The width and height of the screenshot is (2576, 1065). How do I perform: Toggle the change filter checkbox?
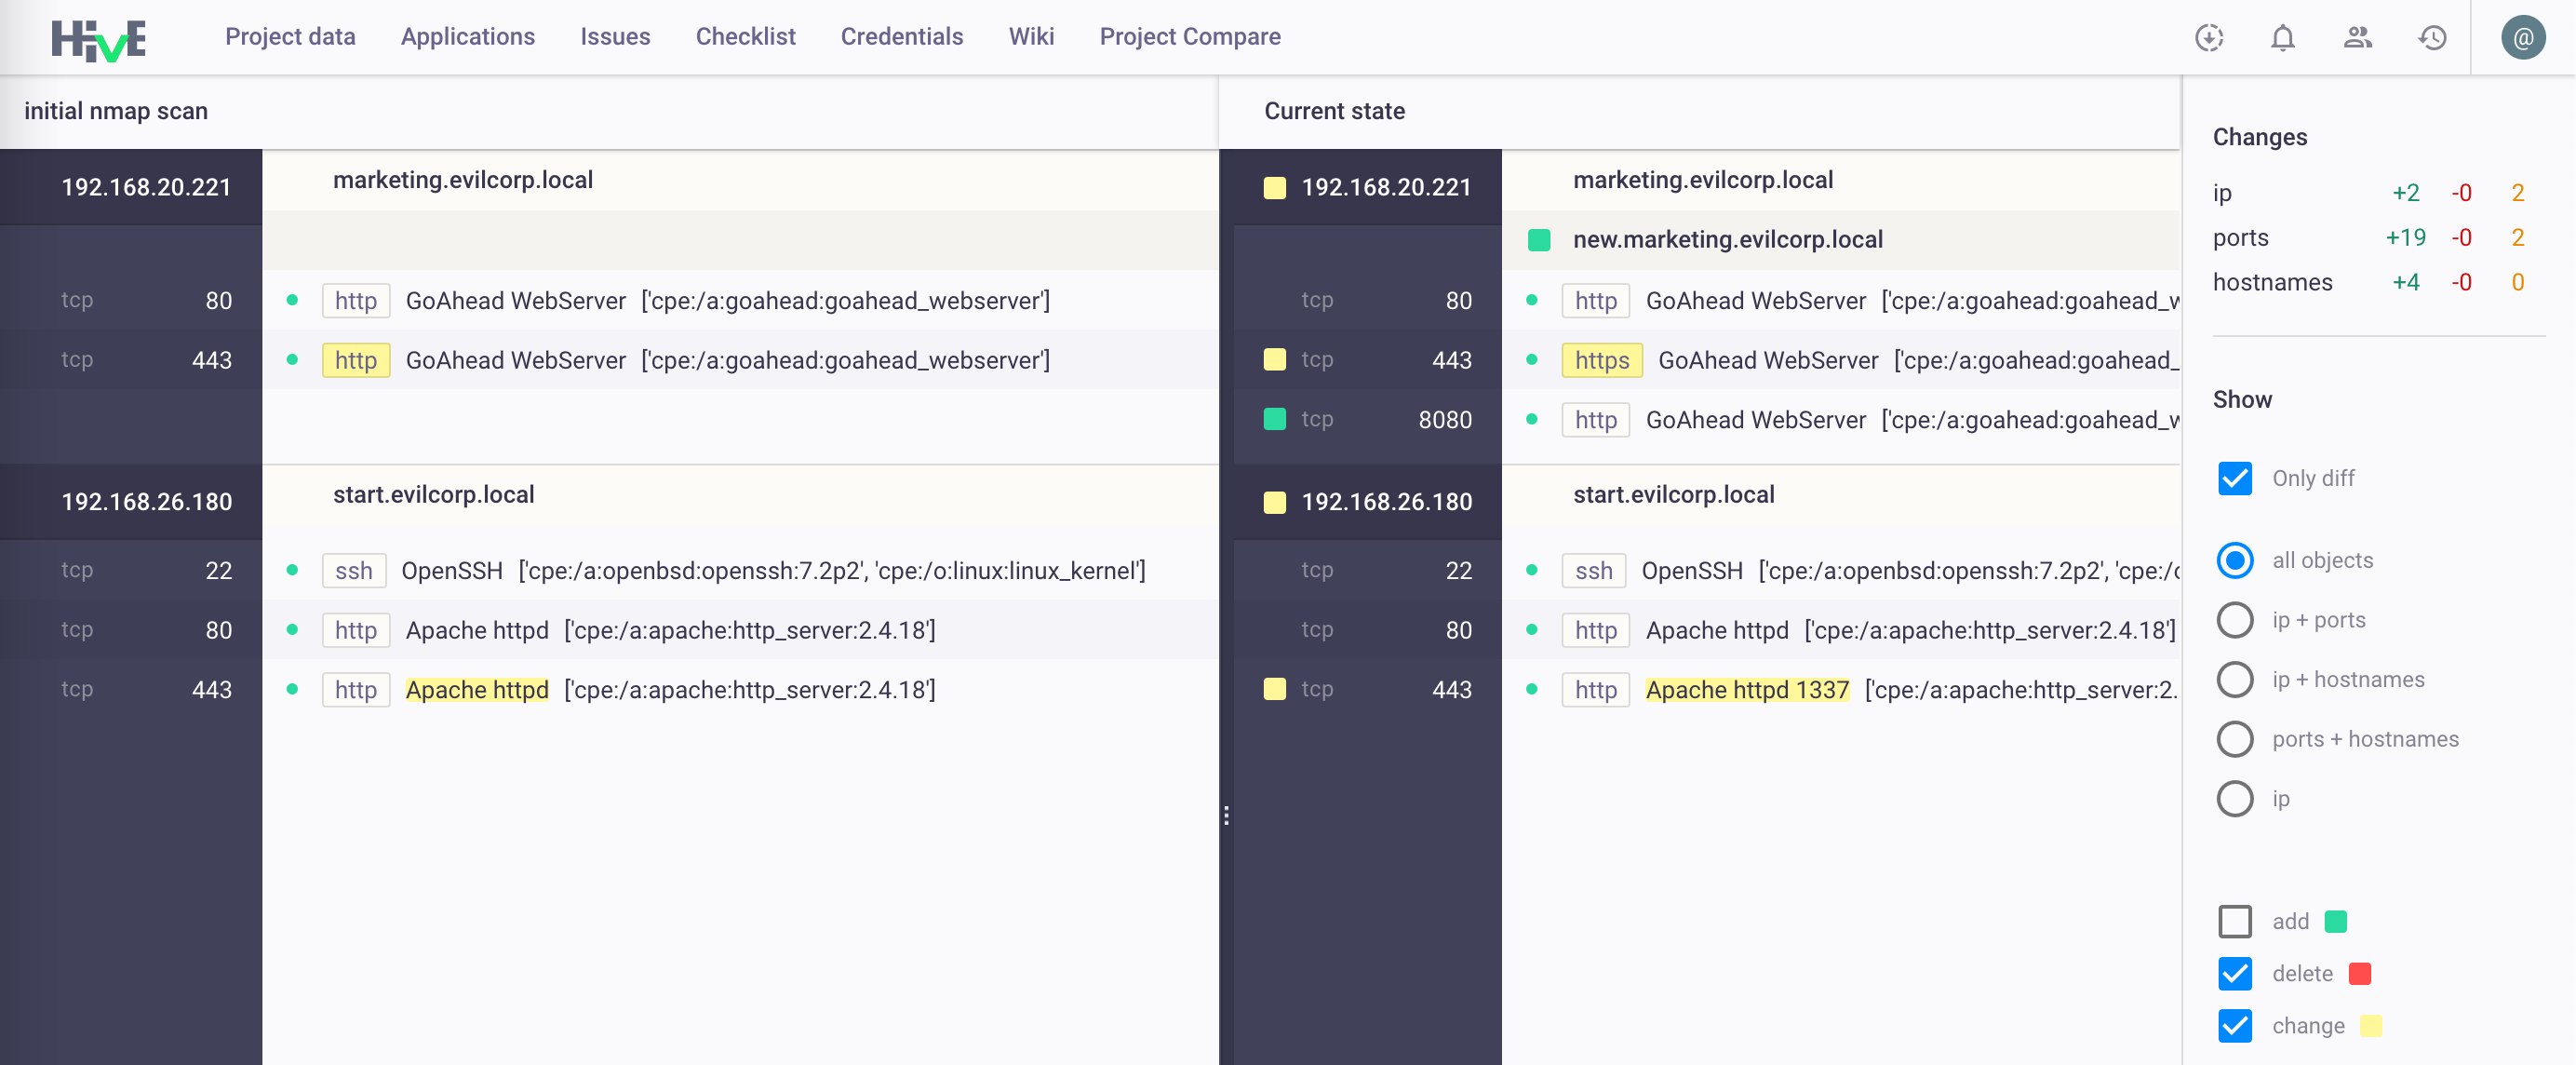click(x=2234, y=1026)
